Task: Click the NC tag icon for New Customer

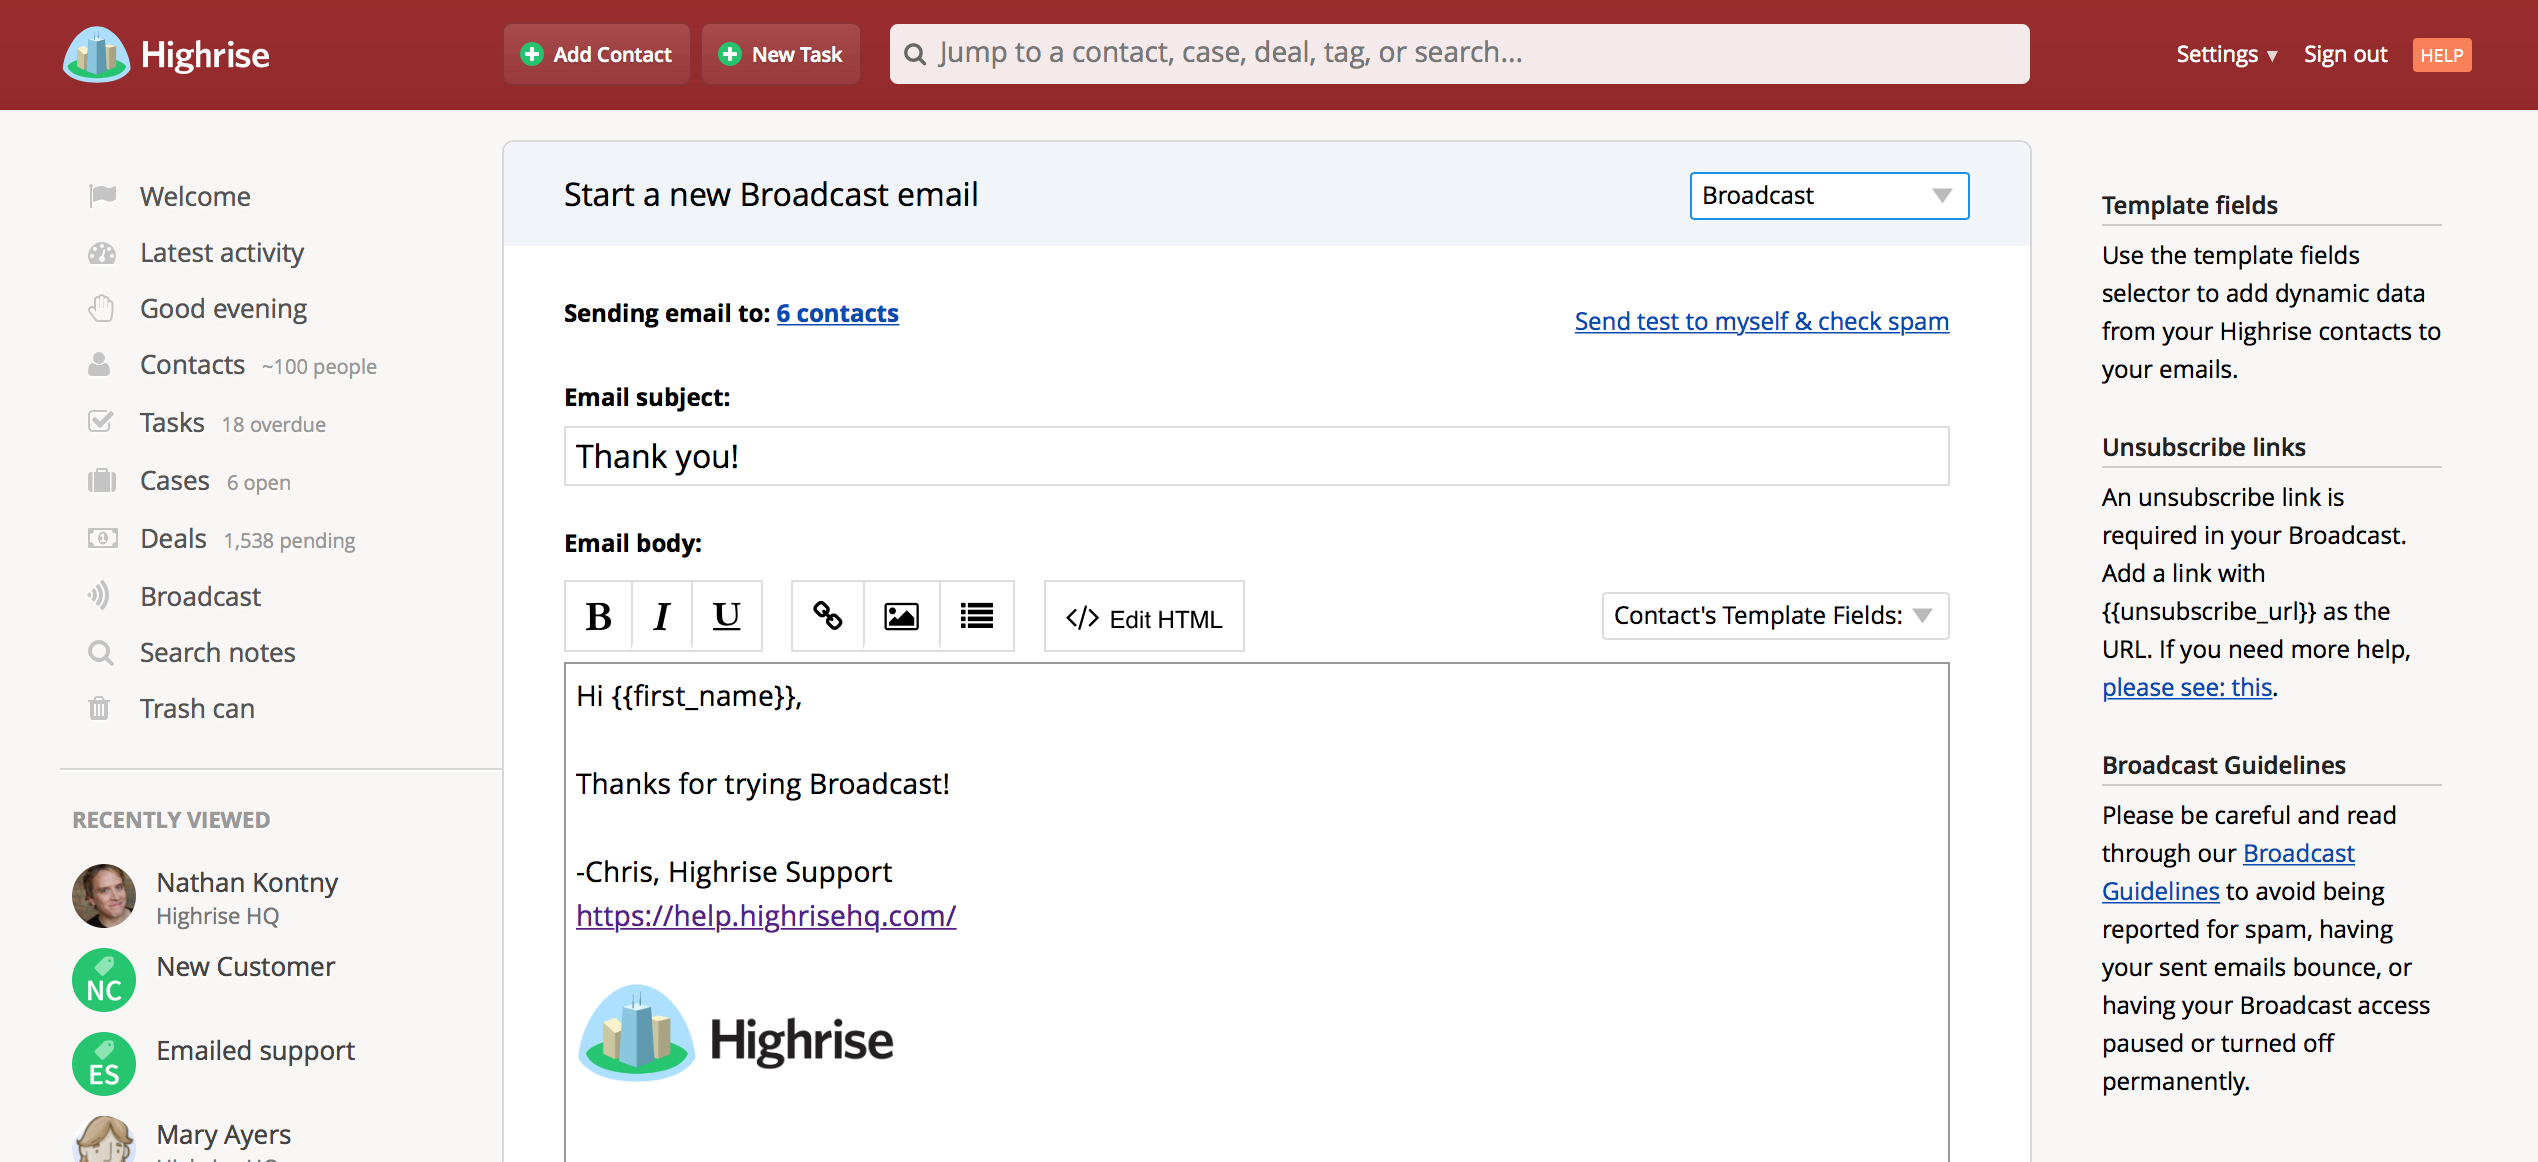Action: tap(104, 979)
